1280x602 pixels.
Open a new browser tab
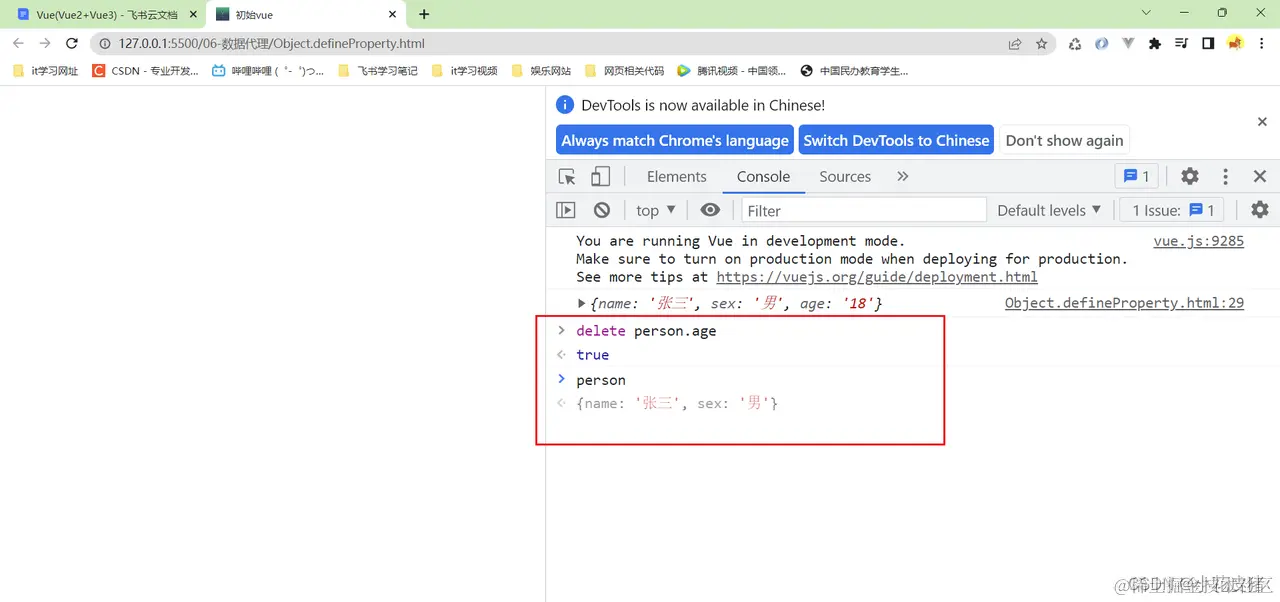click(424, 14)
